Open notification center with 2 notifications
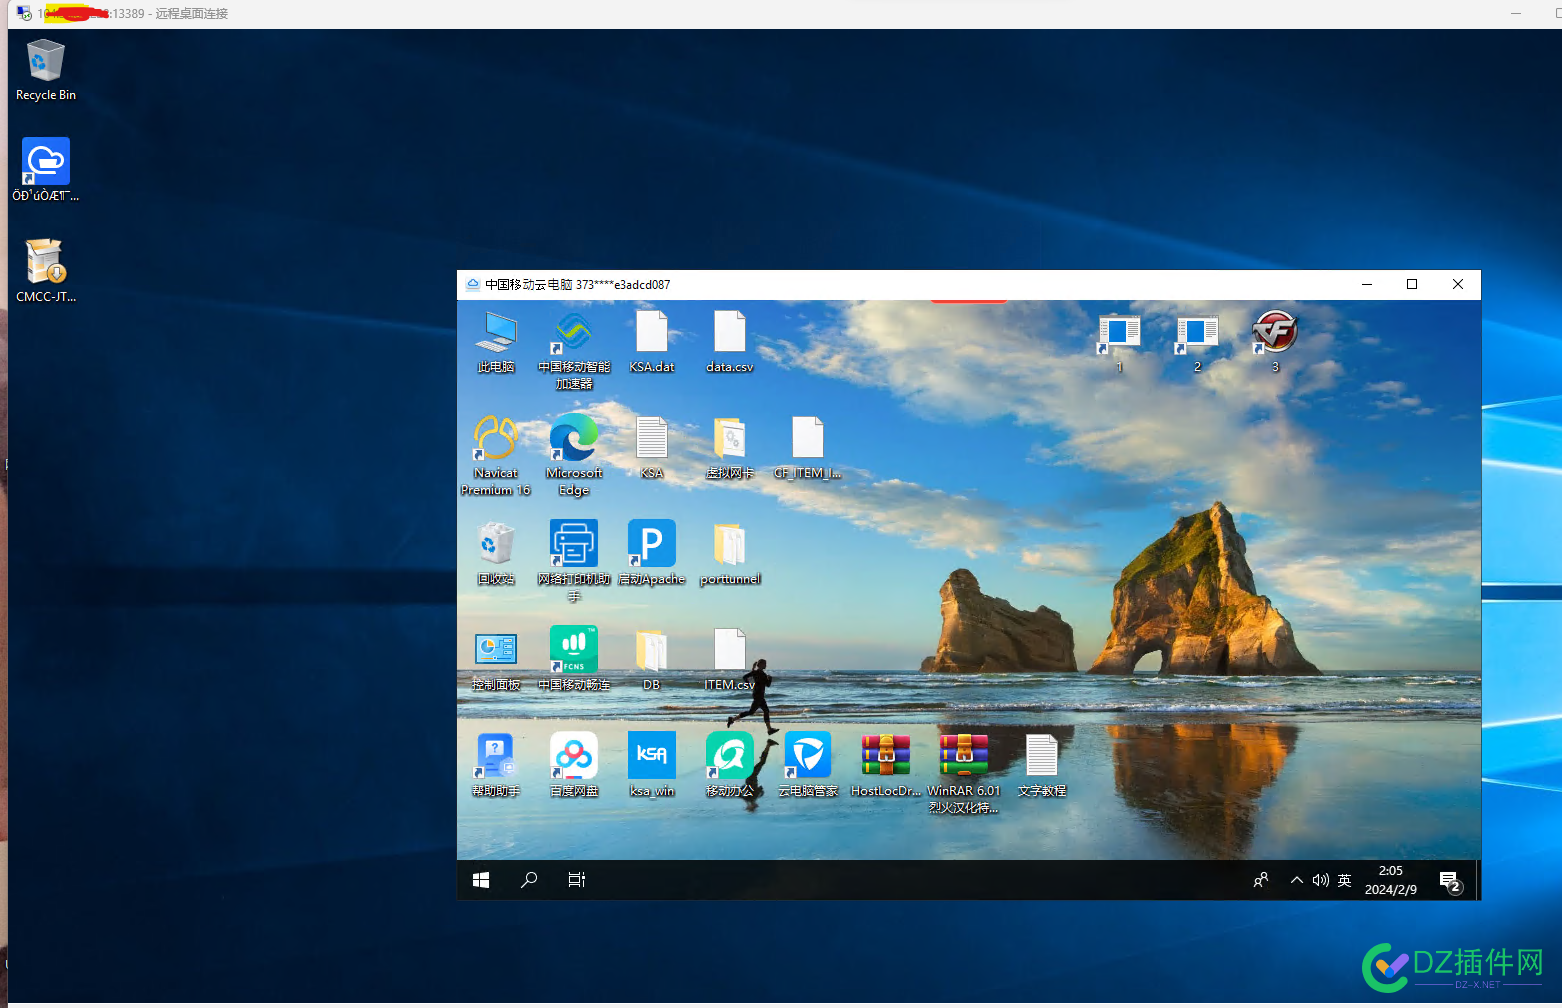1562x1008 pixels. tap(1450, 880)
